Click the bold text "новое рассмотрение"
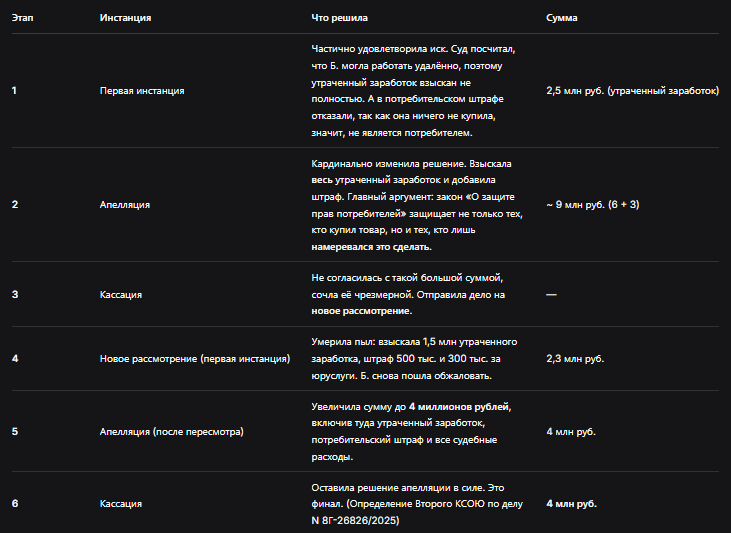The height and width of the screenshot is (533, 731). pos(361,311)
